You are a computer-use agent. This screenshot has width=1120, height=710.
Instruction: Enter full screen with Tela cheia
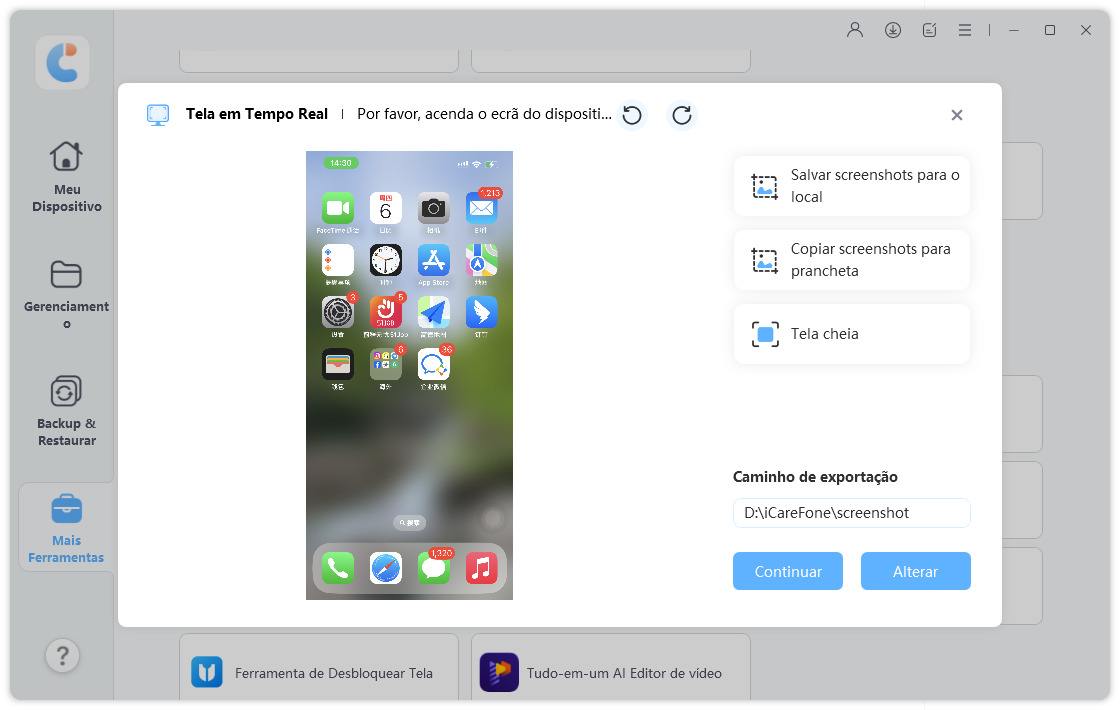(x=852, y=334)
